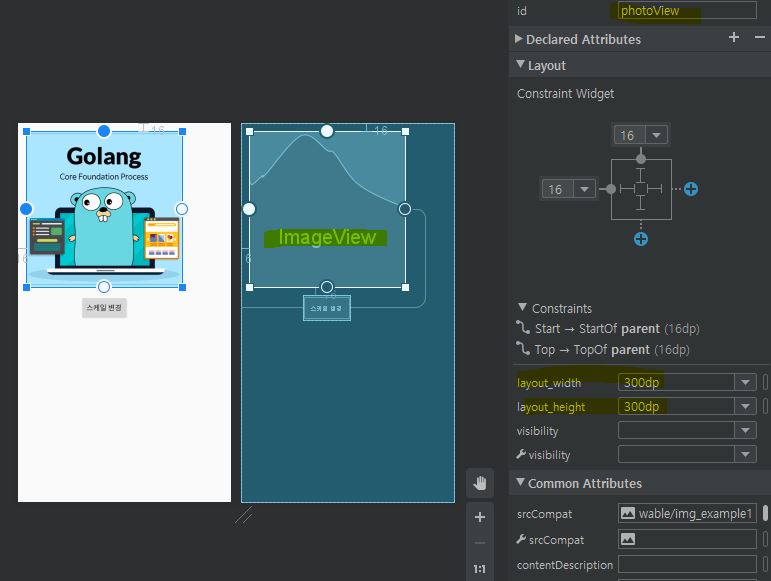Add a declared attribute with plus icon
The image size is (771, 581).
click(734, 37)
